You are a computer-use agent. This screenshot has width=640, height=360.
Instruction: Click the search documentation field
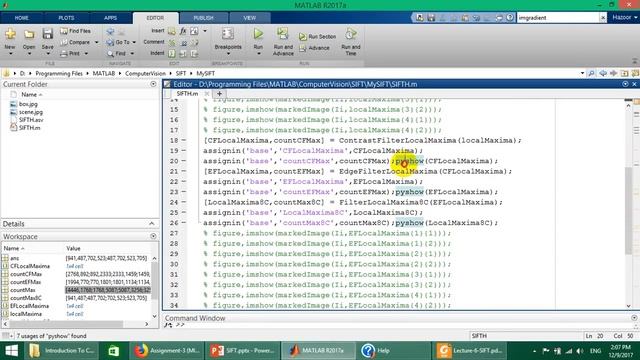click(x=558, y=18)
